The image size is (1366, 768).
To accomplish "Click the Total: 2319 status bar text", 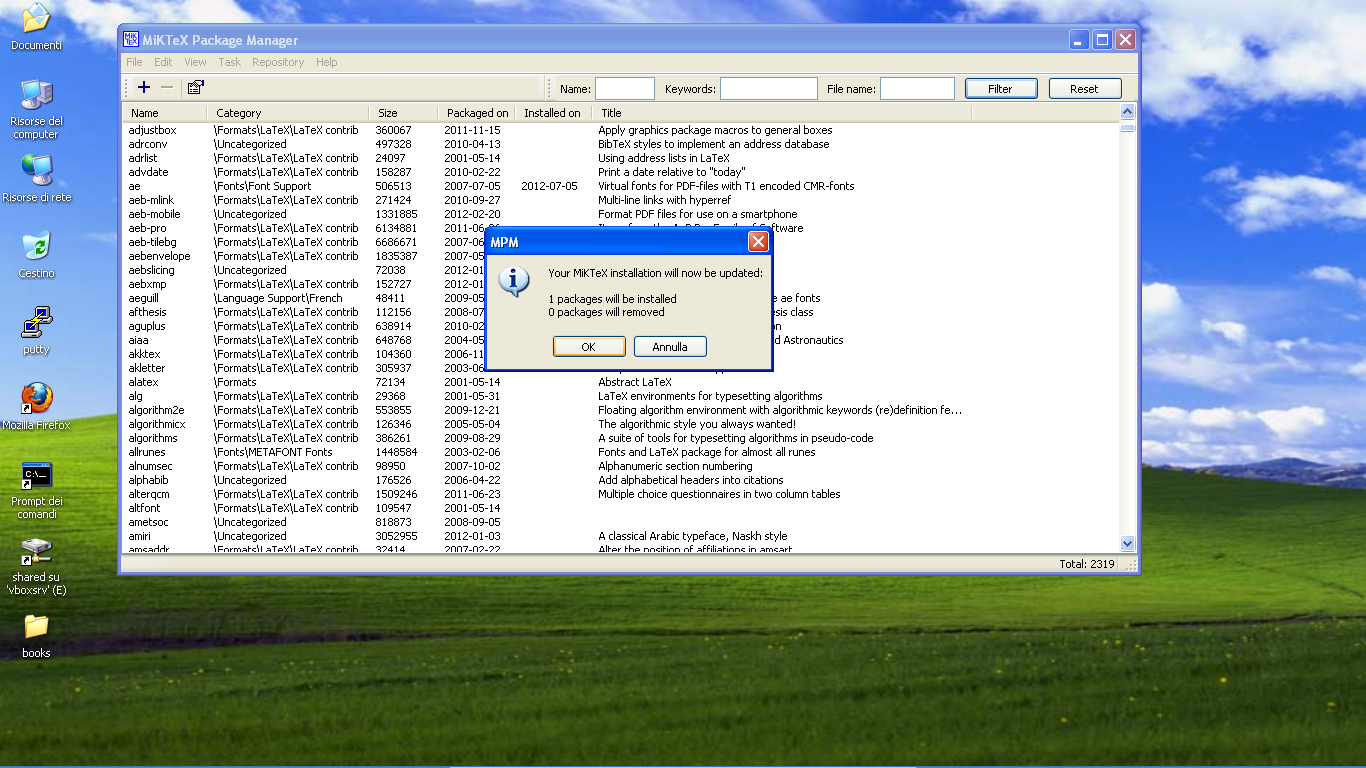I will click(x=1087, y=564).
